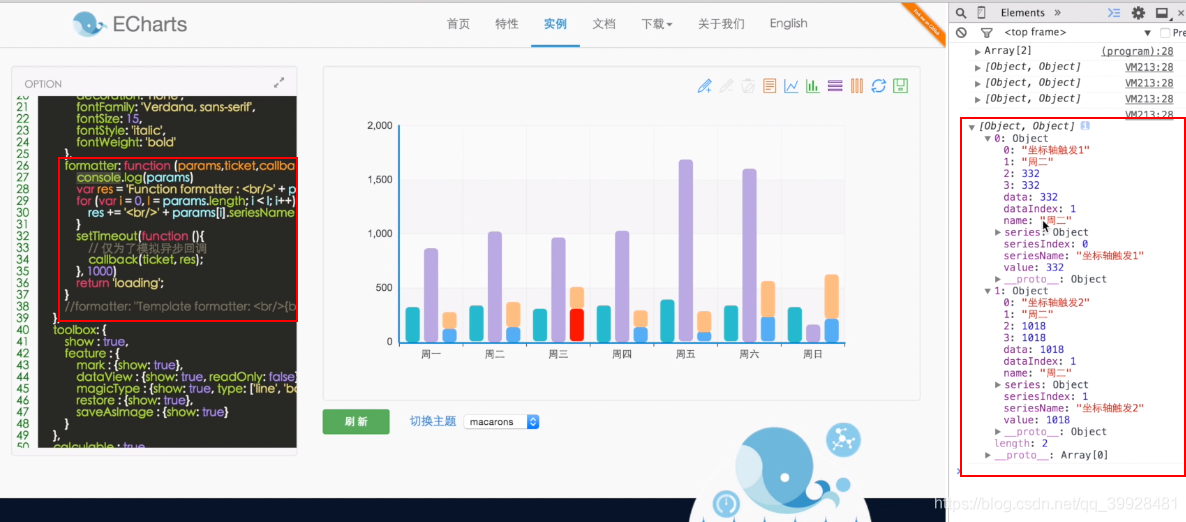Switch chart to line type icon
Screen dimensions: 1186x522
(x=791, y=85)
